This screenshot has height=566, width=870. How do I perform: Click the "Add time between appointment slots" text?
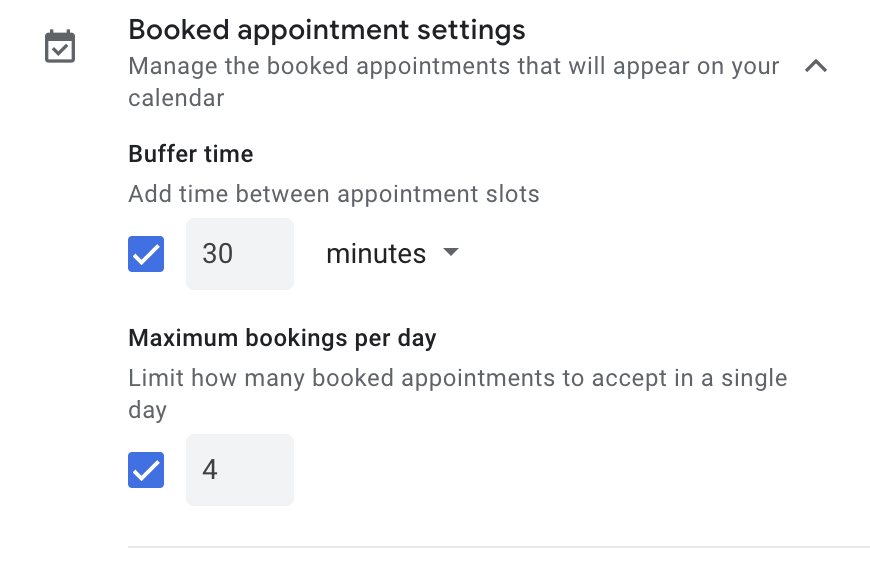pyautogui.click(x=334, y=194)
